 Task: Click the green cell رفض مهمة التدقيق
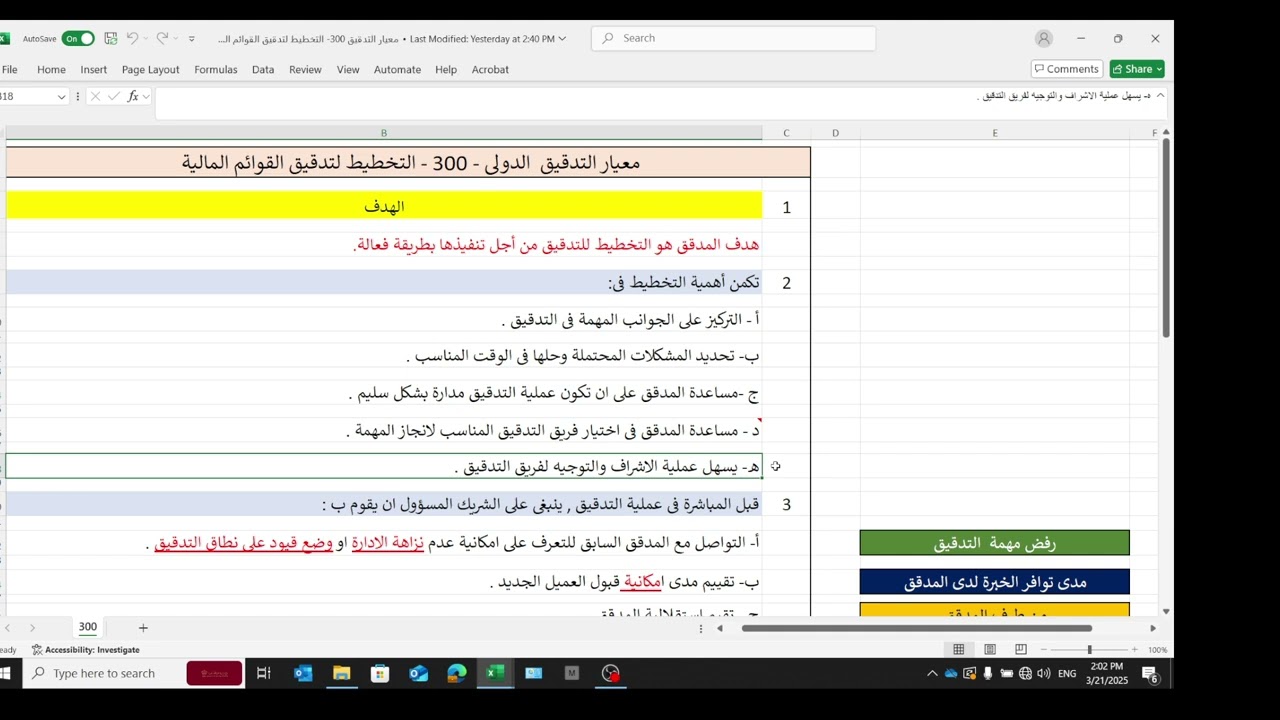[995, 543]
